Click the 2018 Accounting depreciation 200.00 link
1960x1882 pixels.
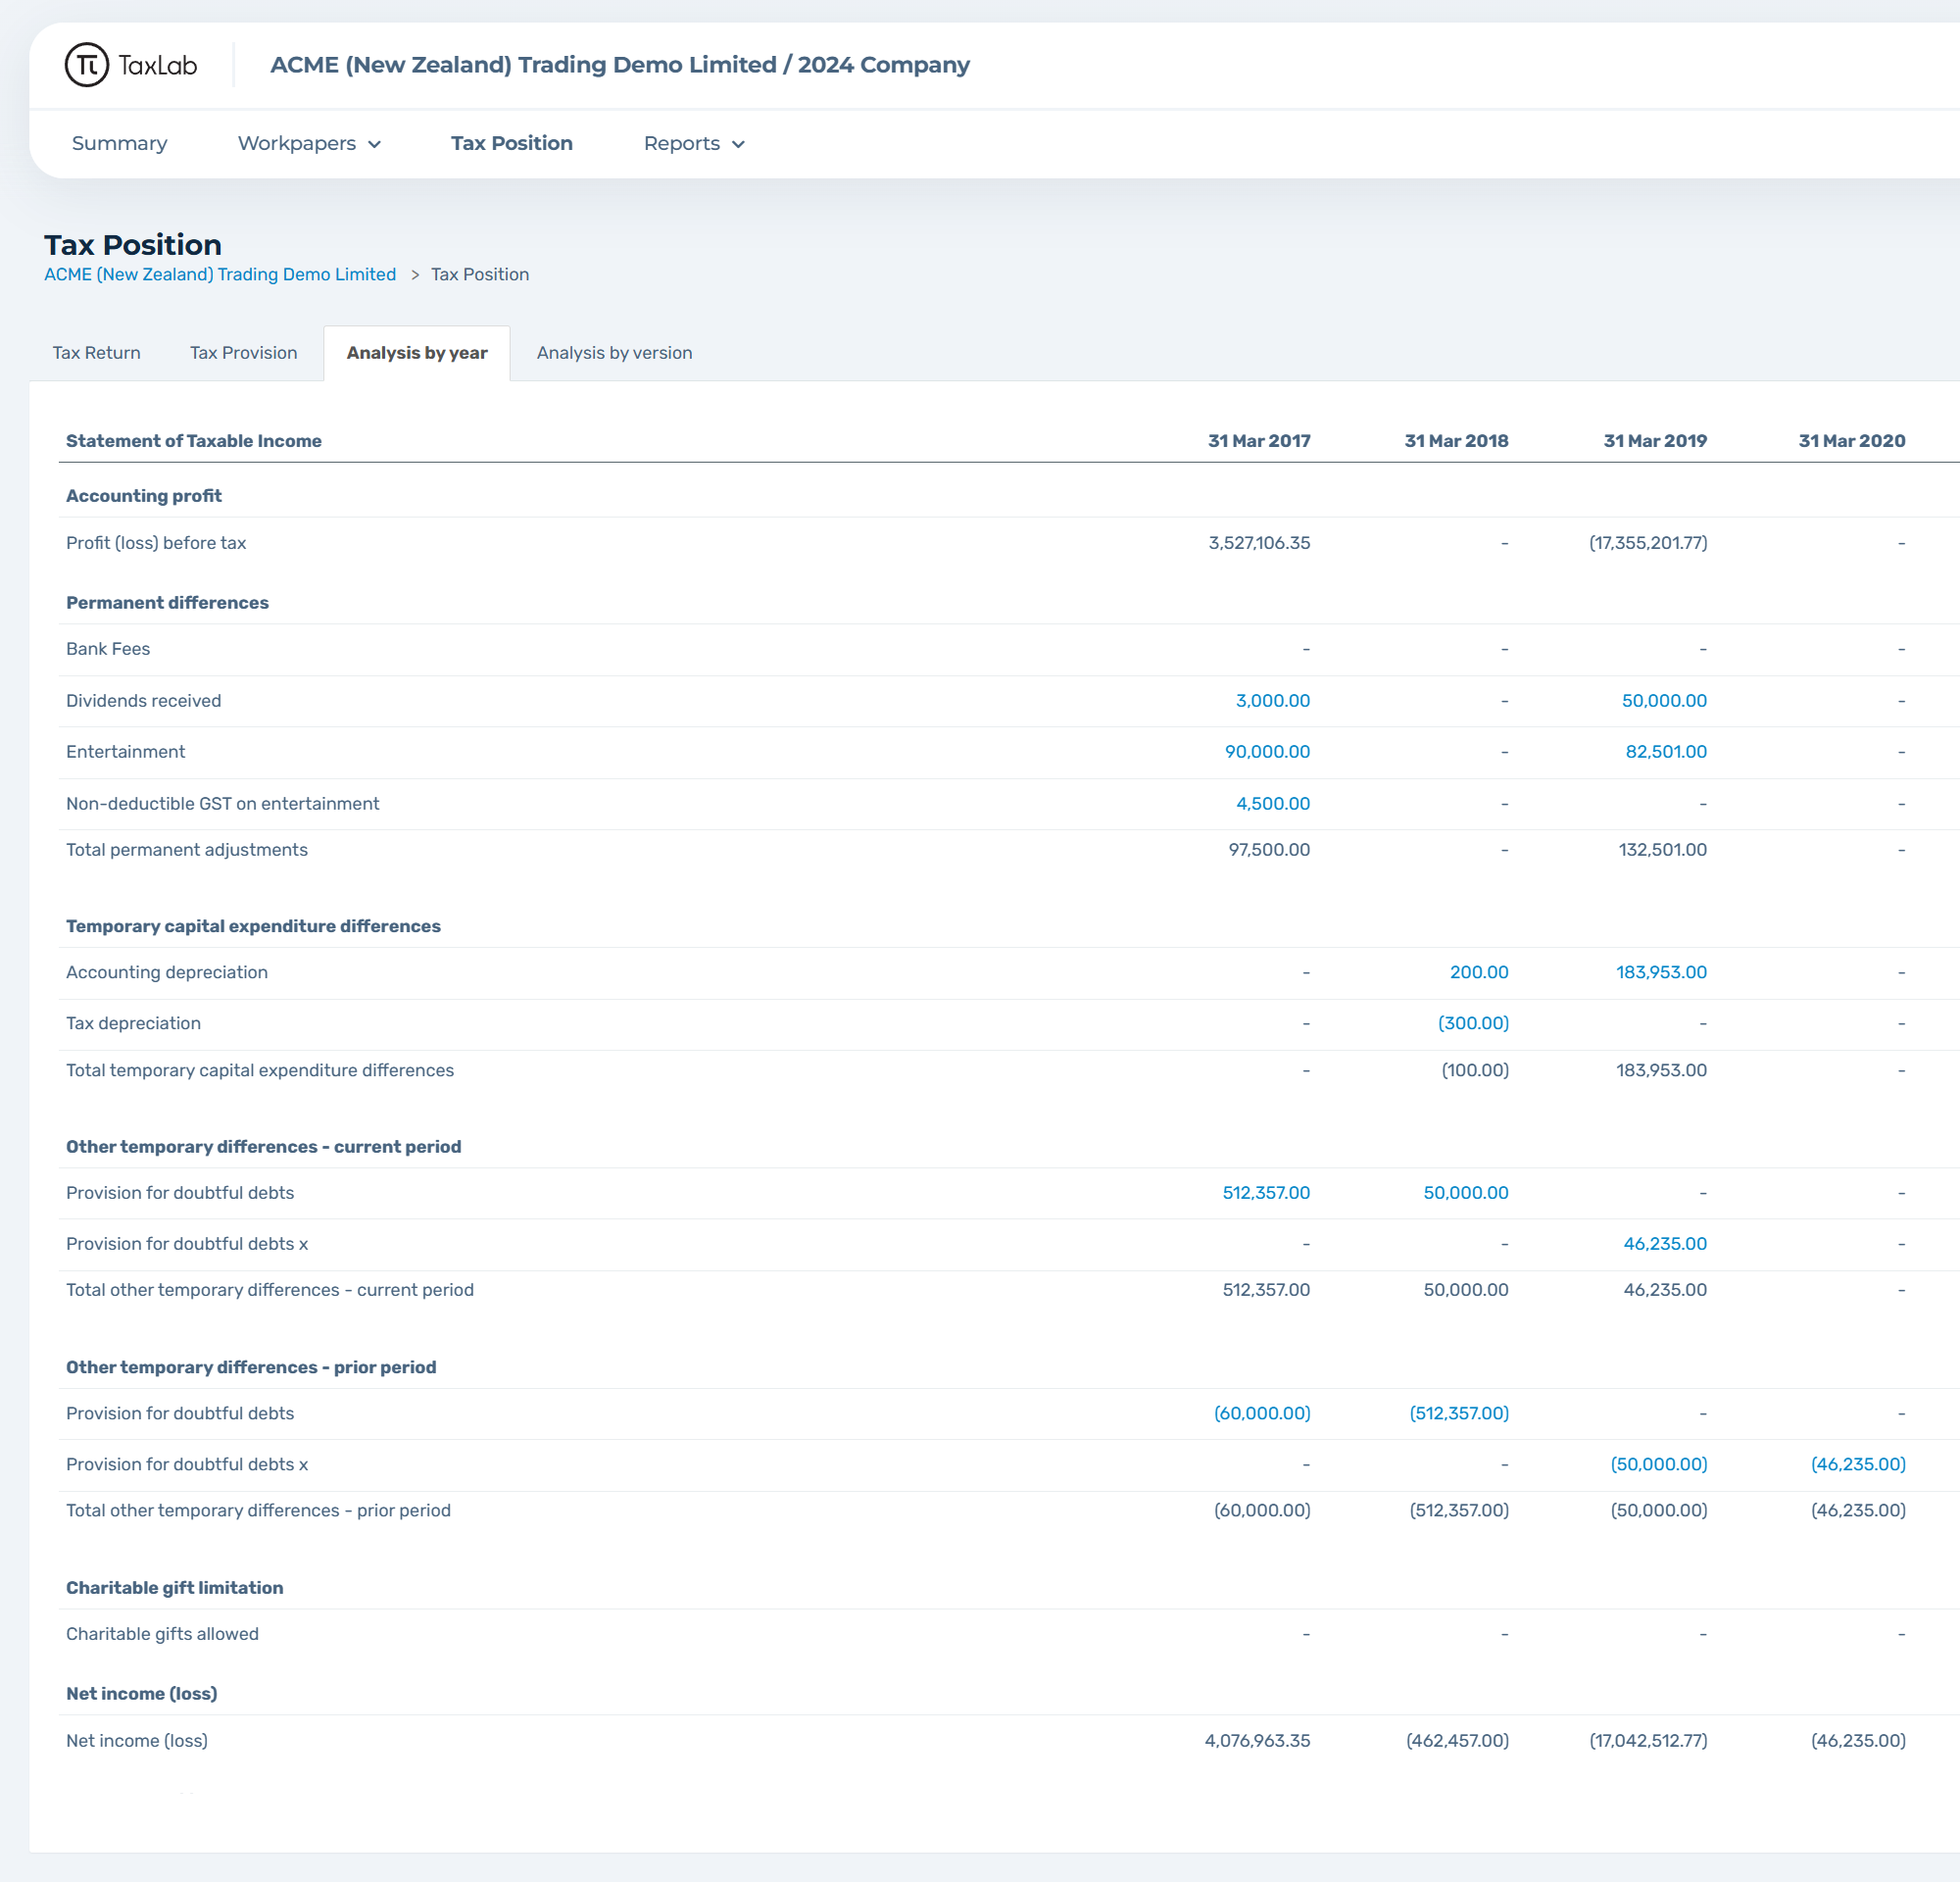click(1478, 973)
